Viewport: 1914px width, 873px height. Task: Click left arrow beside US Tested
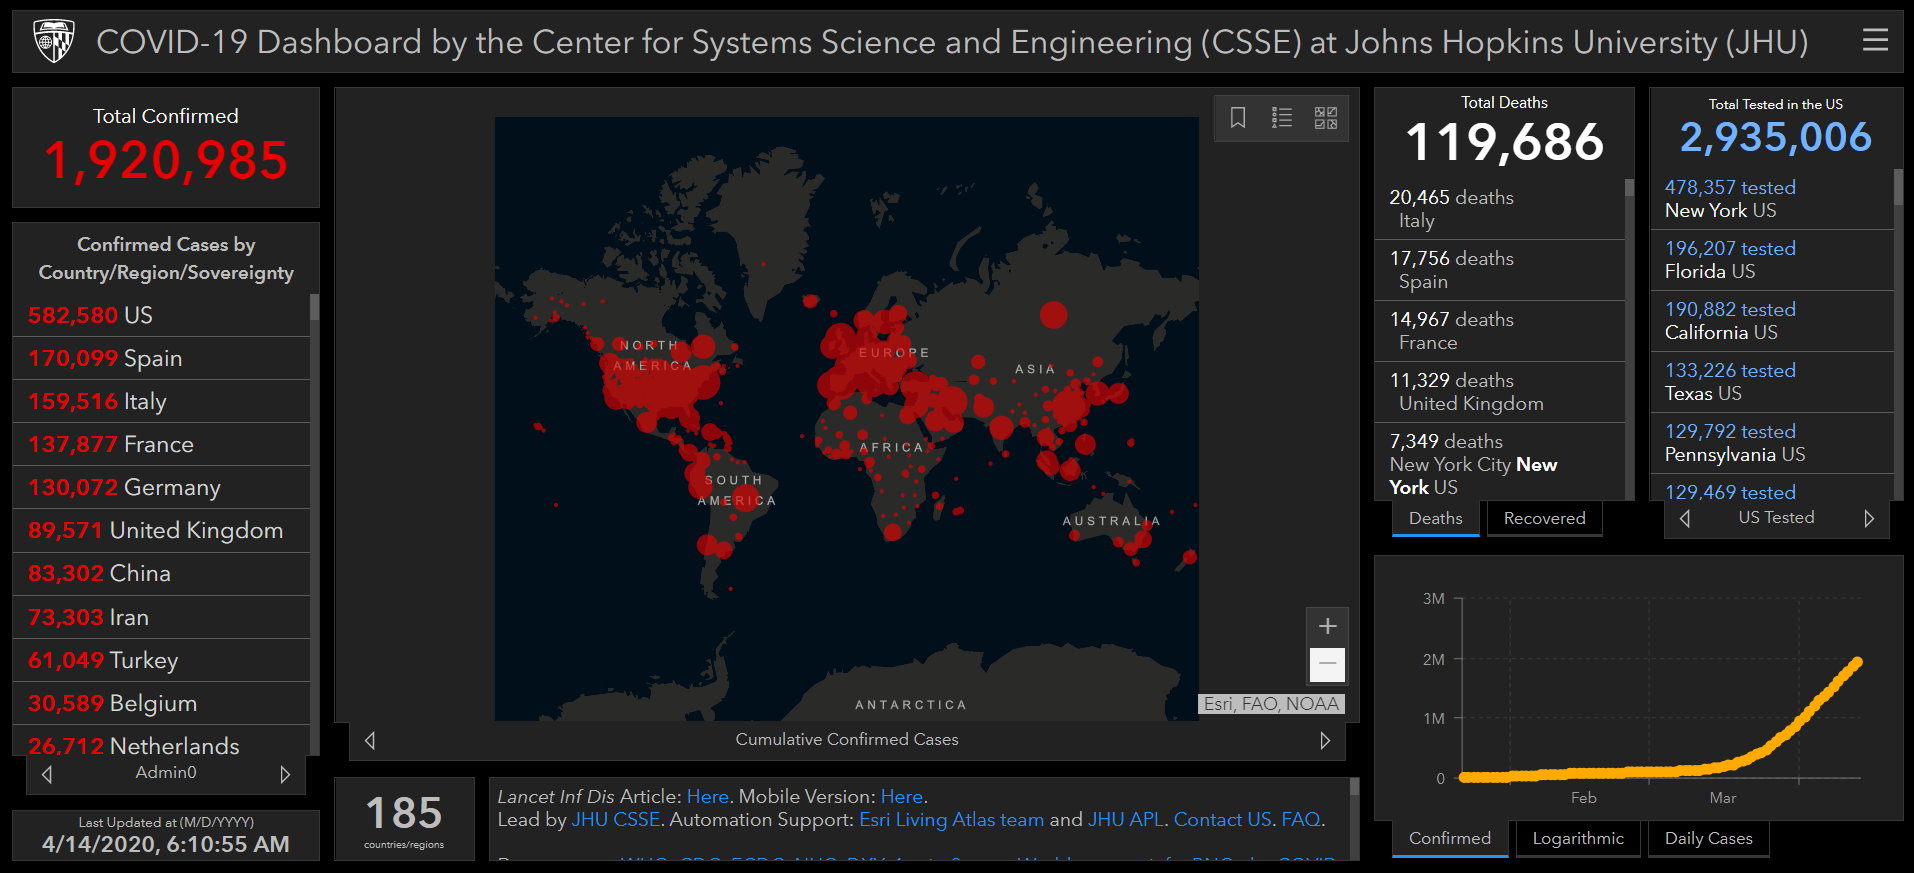point(1685,519)
